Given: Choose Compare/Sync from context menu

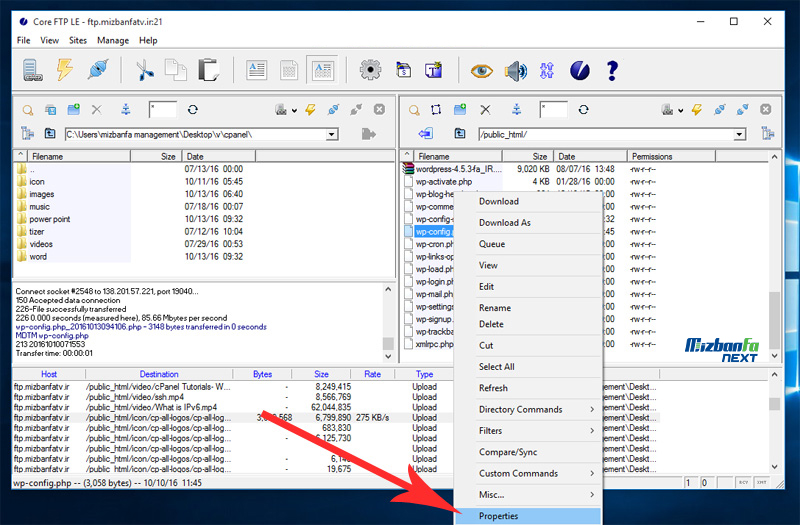Looking at the screenshot, I should (528, 452).
